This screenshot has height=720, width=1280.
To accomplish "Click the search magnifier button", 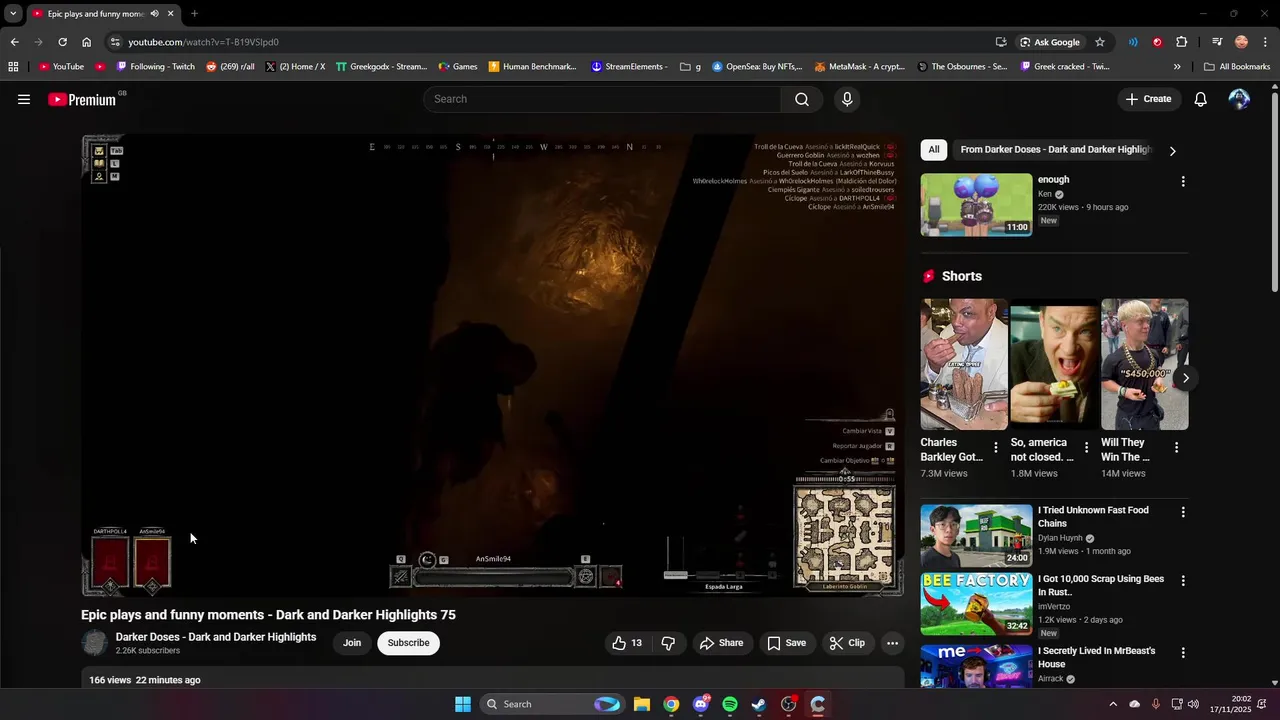I will [x=802, y=99].
